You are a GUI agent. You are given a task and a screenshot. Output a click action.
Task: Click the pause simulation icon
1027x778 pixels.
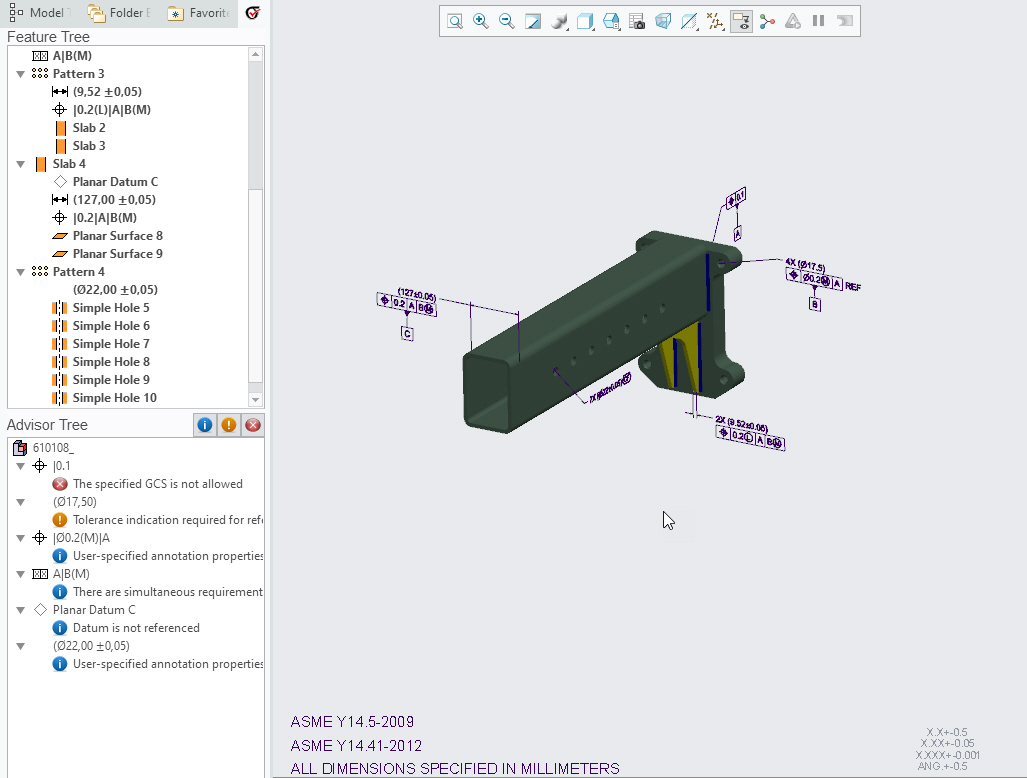pos(819,21)
